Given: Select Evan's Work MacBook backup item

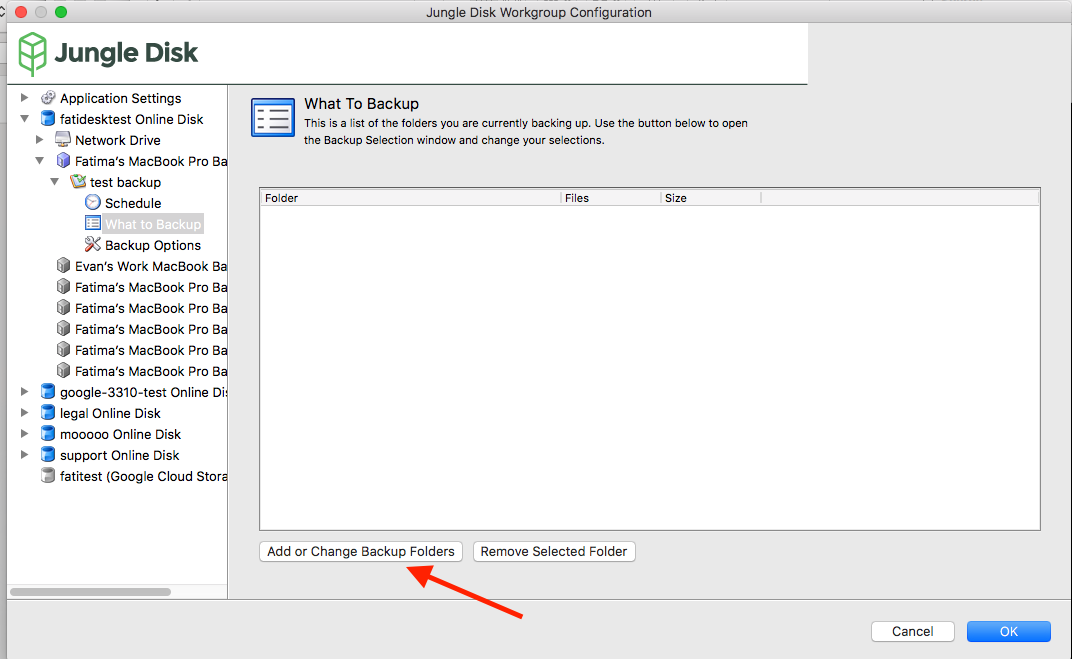Looking at the screenshot, I should click(150, 267).
